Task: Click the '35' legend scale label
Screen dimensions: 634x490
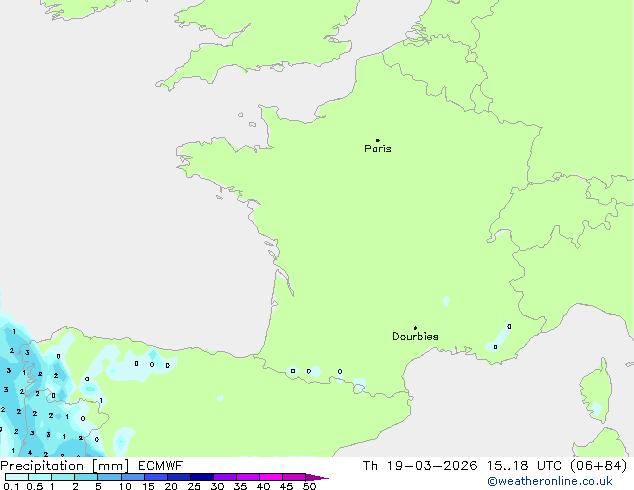Action: [240, 486]
